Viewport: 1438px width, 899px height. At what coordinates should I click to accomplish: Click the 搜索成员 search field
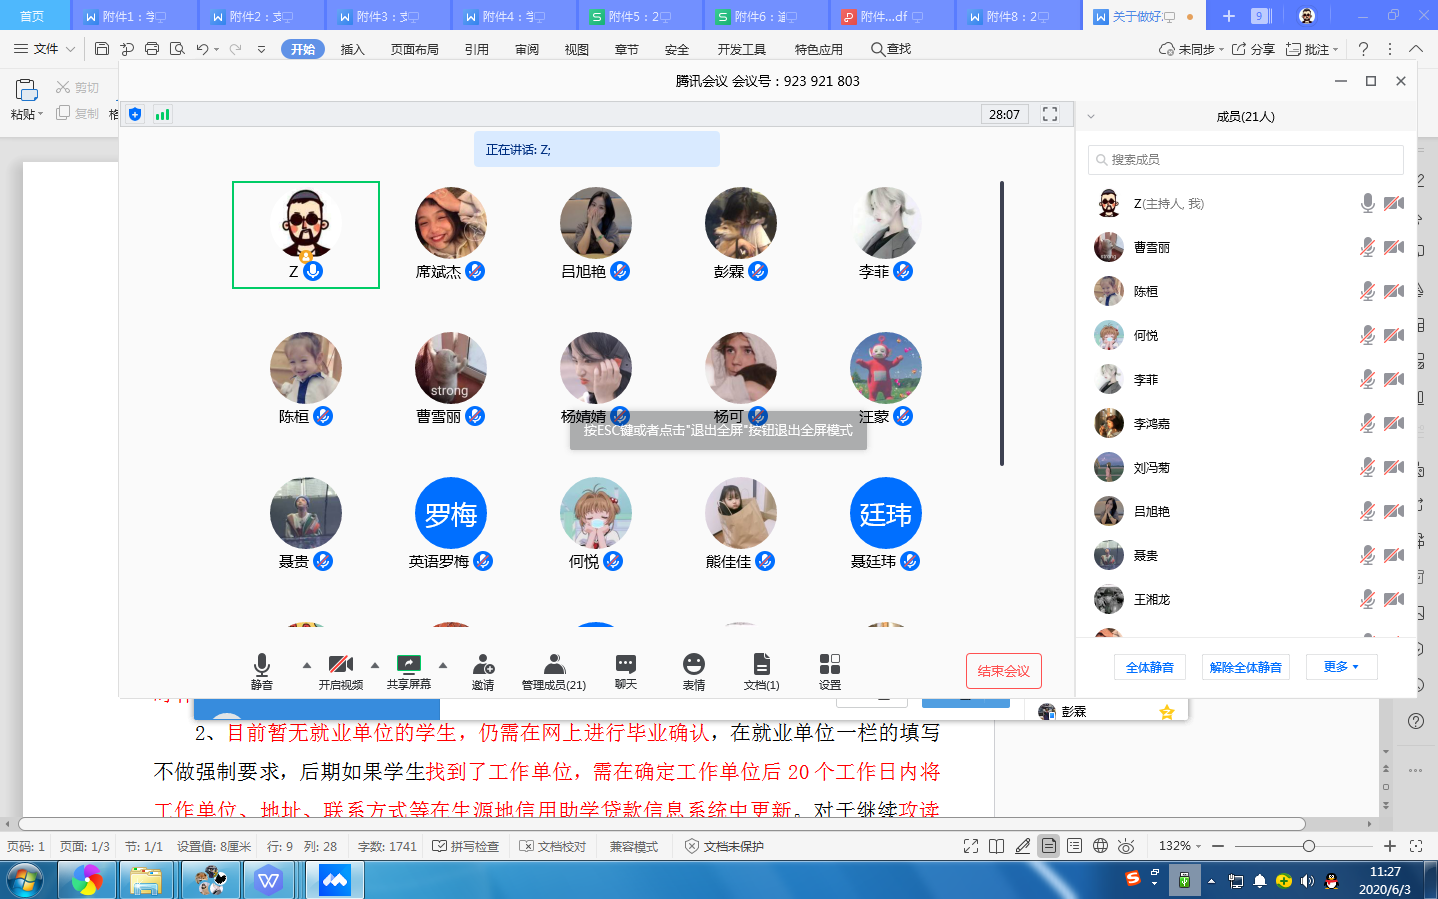1245,160
